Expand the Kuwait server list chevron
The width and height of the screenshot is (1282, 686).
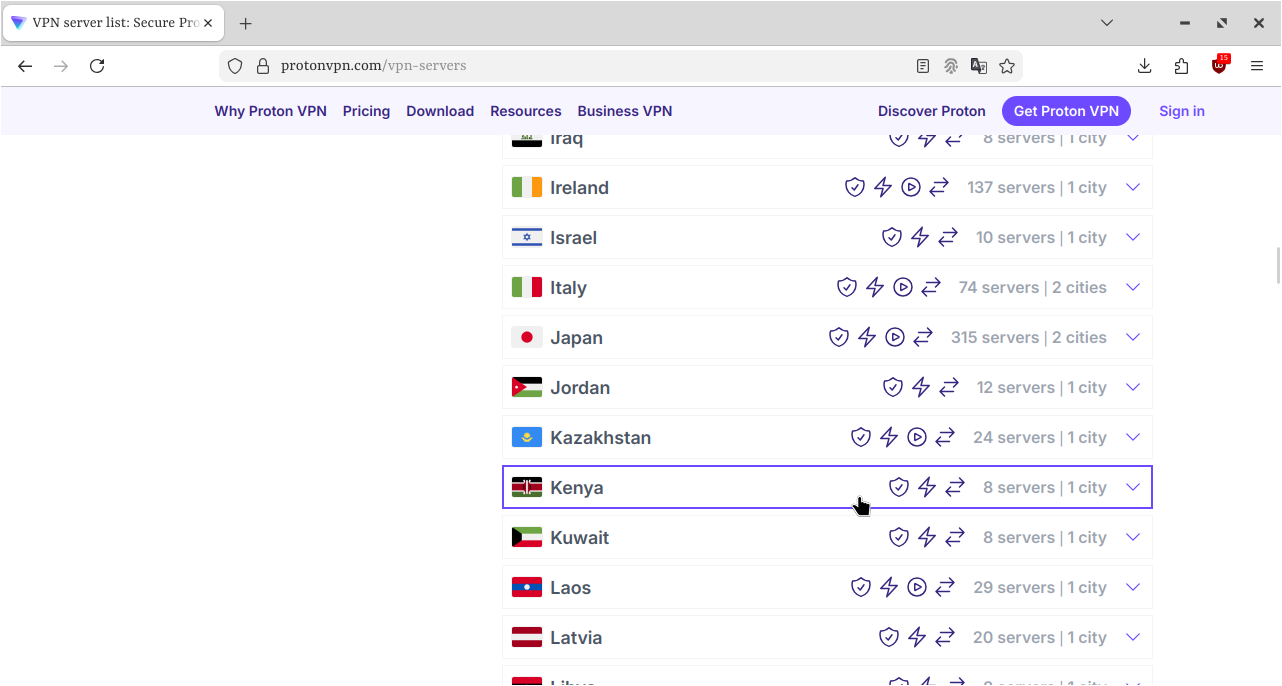tap(1133, 537)
